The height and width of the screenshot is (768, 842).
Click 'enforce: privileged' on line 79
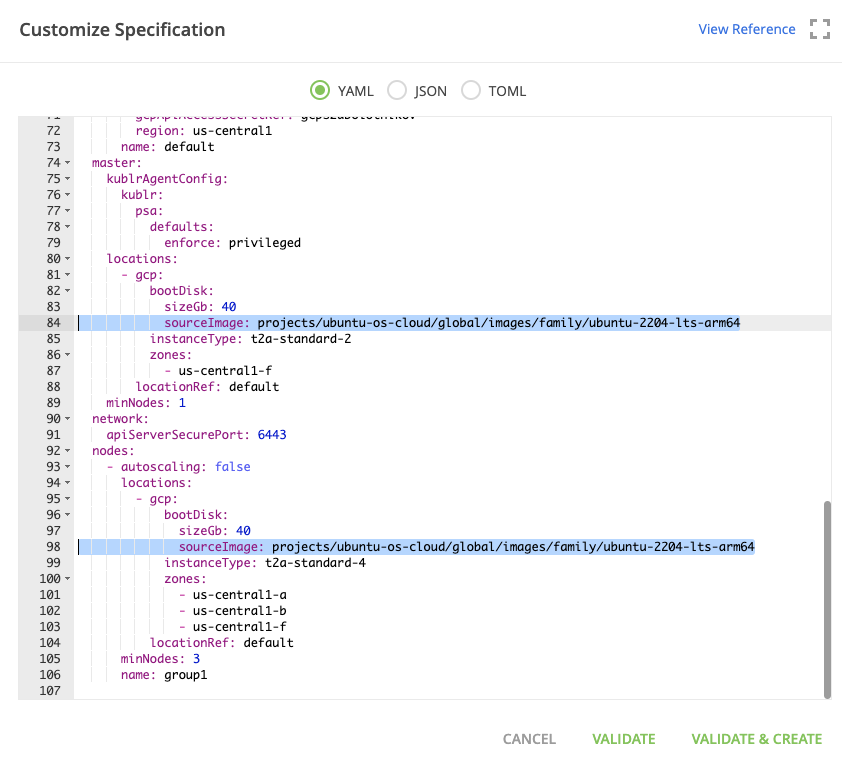[x=232, y=243]
